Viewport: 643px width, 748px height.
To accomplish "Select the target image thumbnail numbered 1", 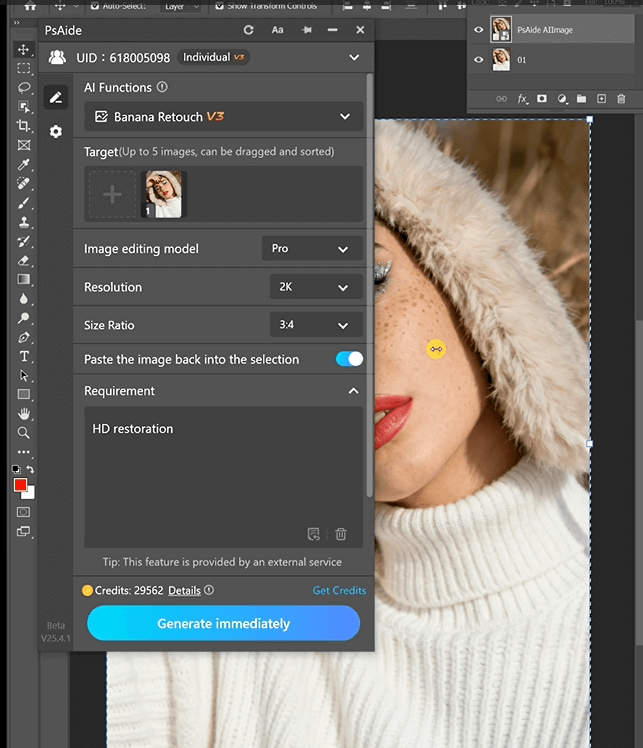I will point(164,195).
